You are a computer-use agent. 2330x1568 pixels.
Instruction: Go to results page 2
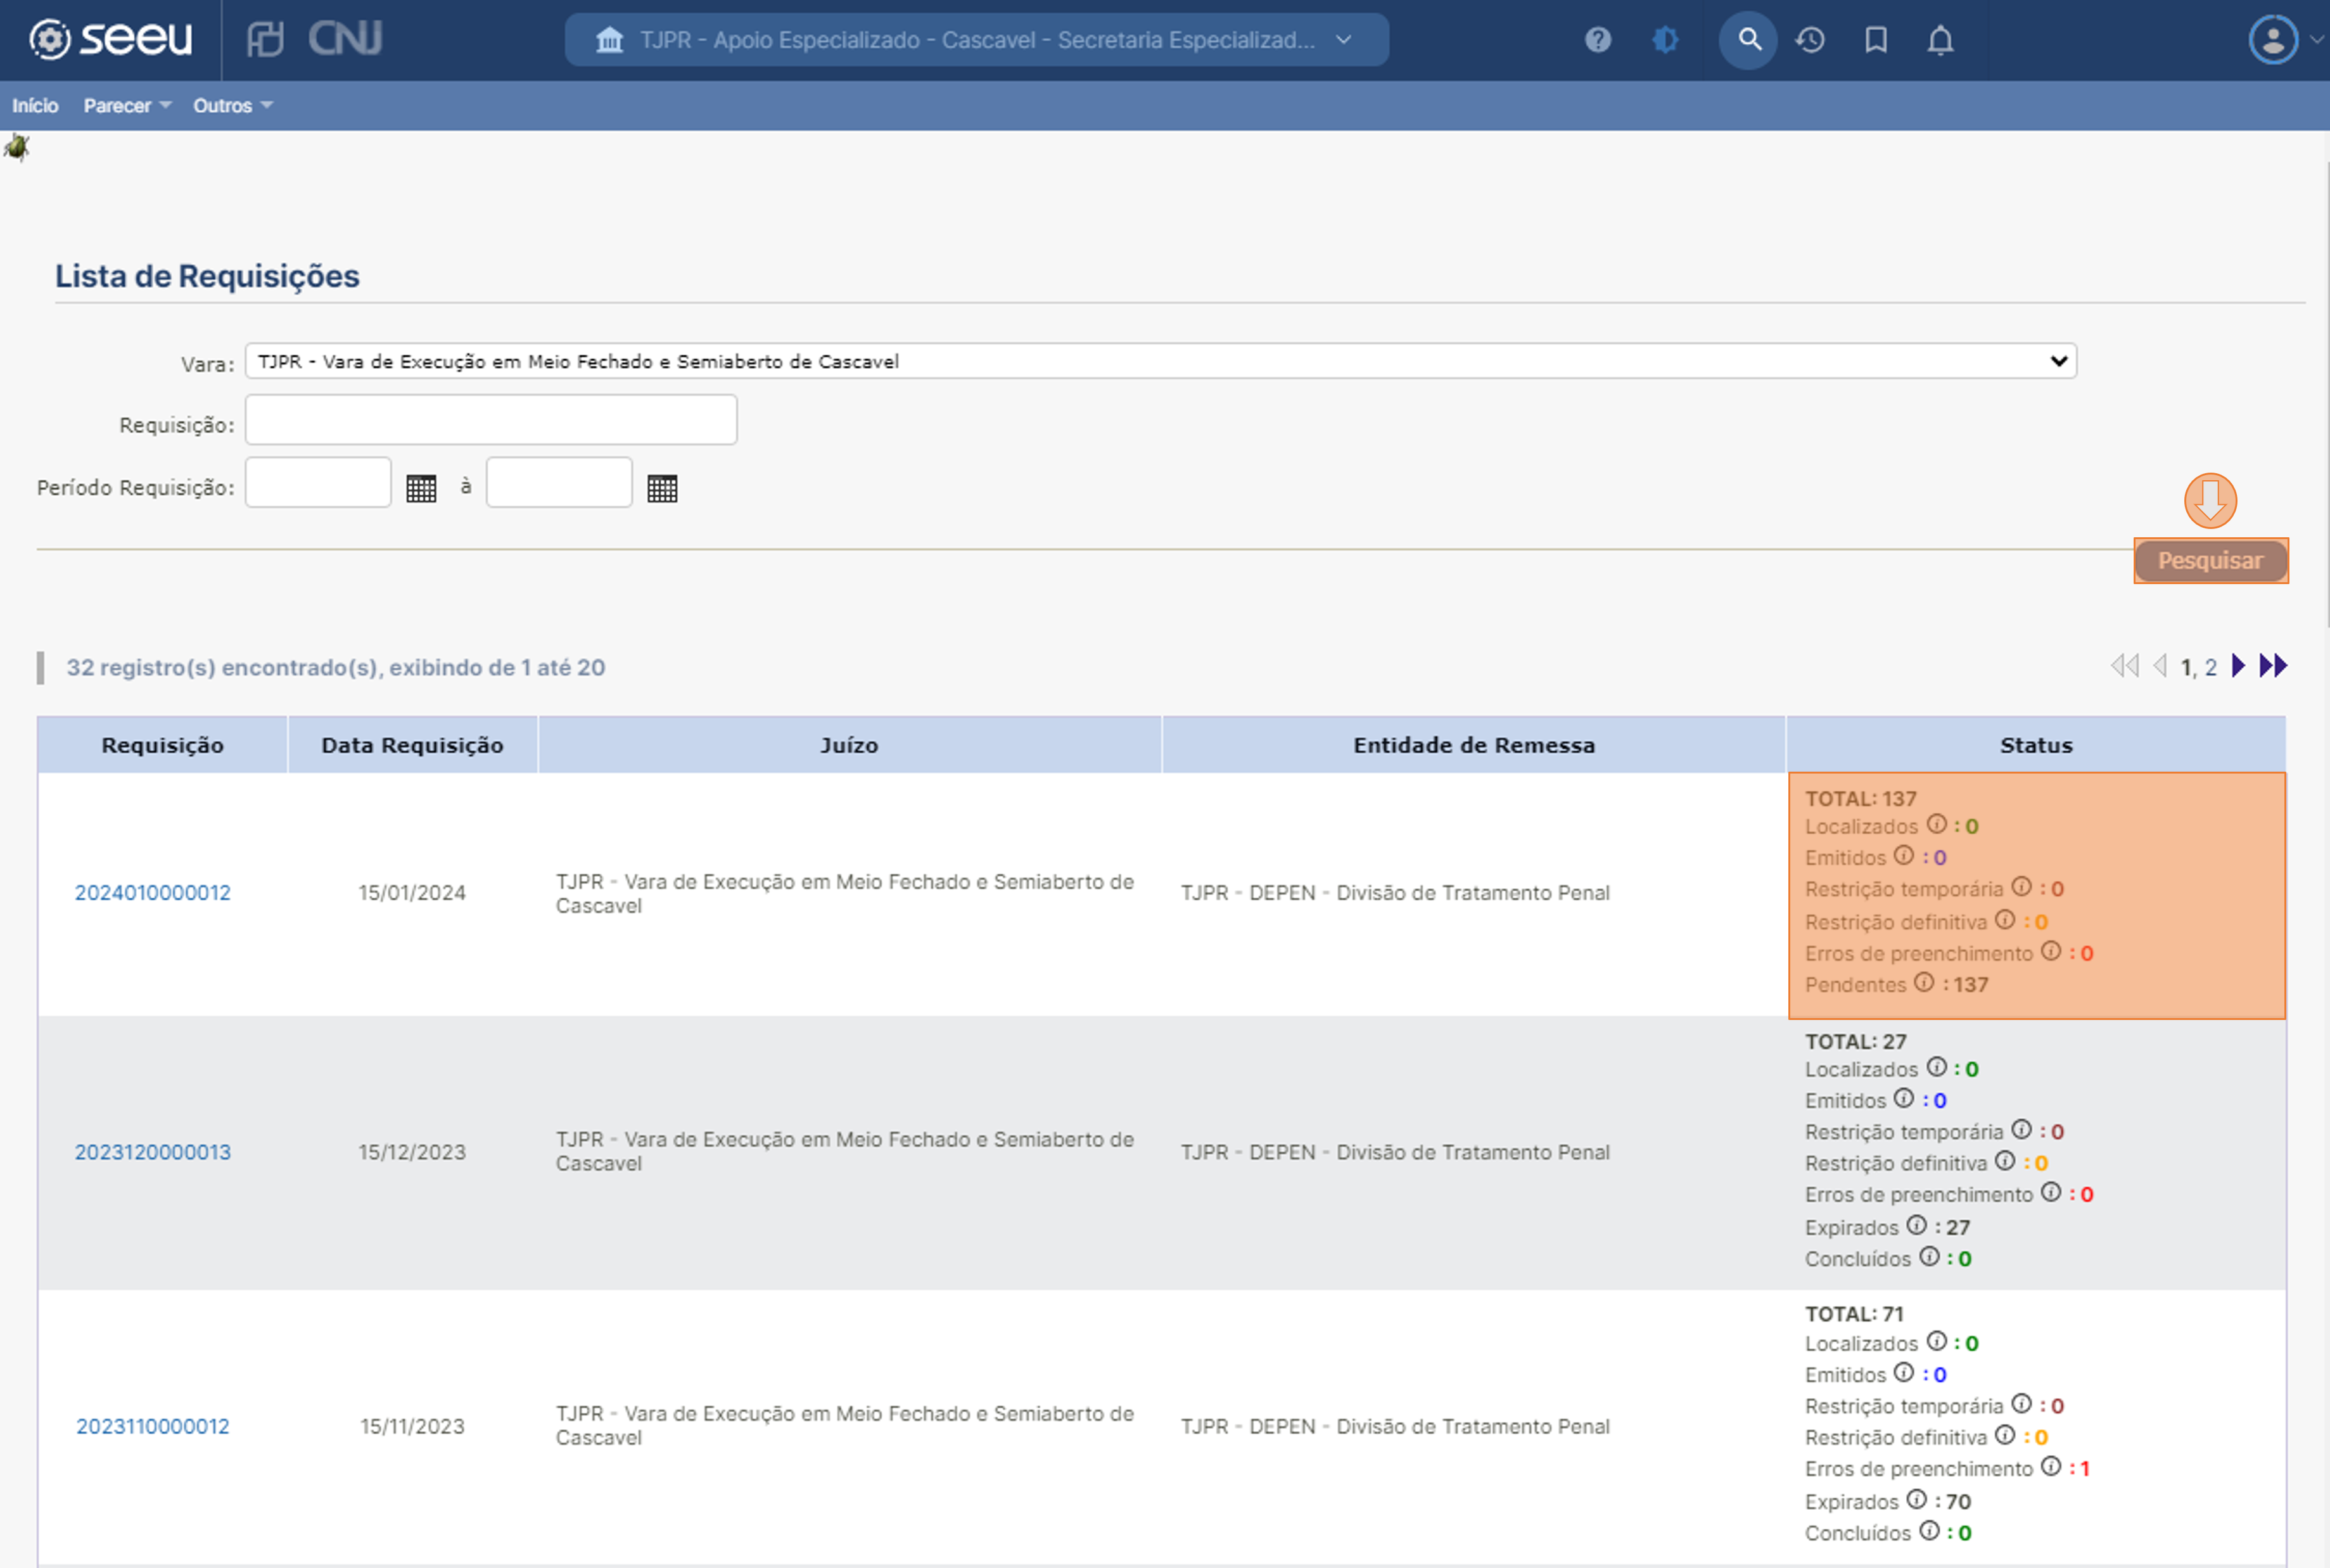pyautogui.click(x=2211, y=667)
